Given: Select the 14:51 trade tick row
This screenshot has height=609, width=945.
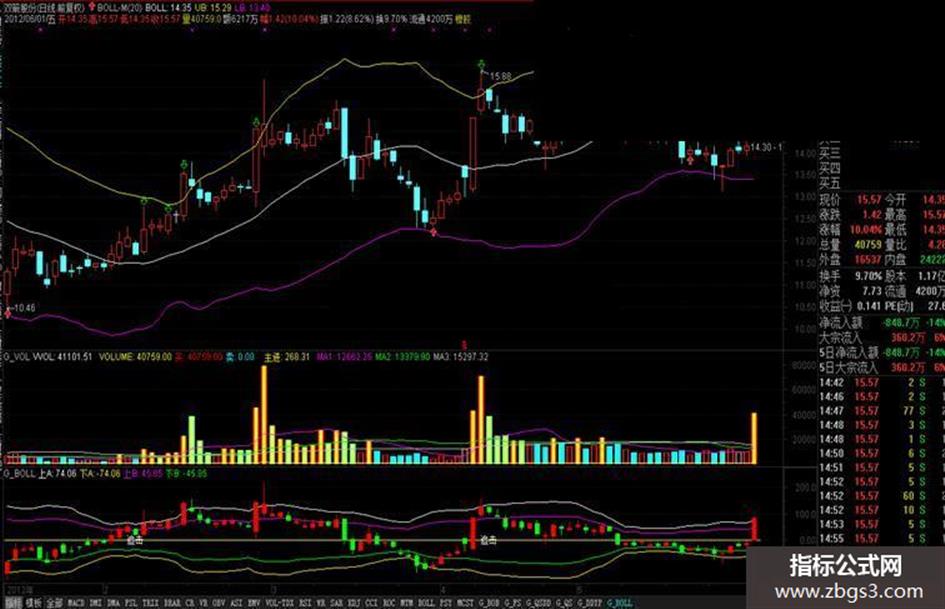Looking at the screenshot, I should tap(881, 467).
